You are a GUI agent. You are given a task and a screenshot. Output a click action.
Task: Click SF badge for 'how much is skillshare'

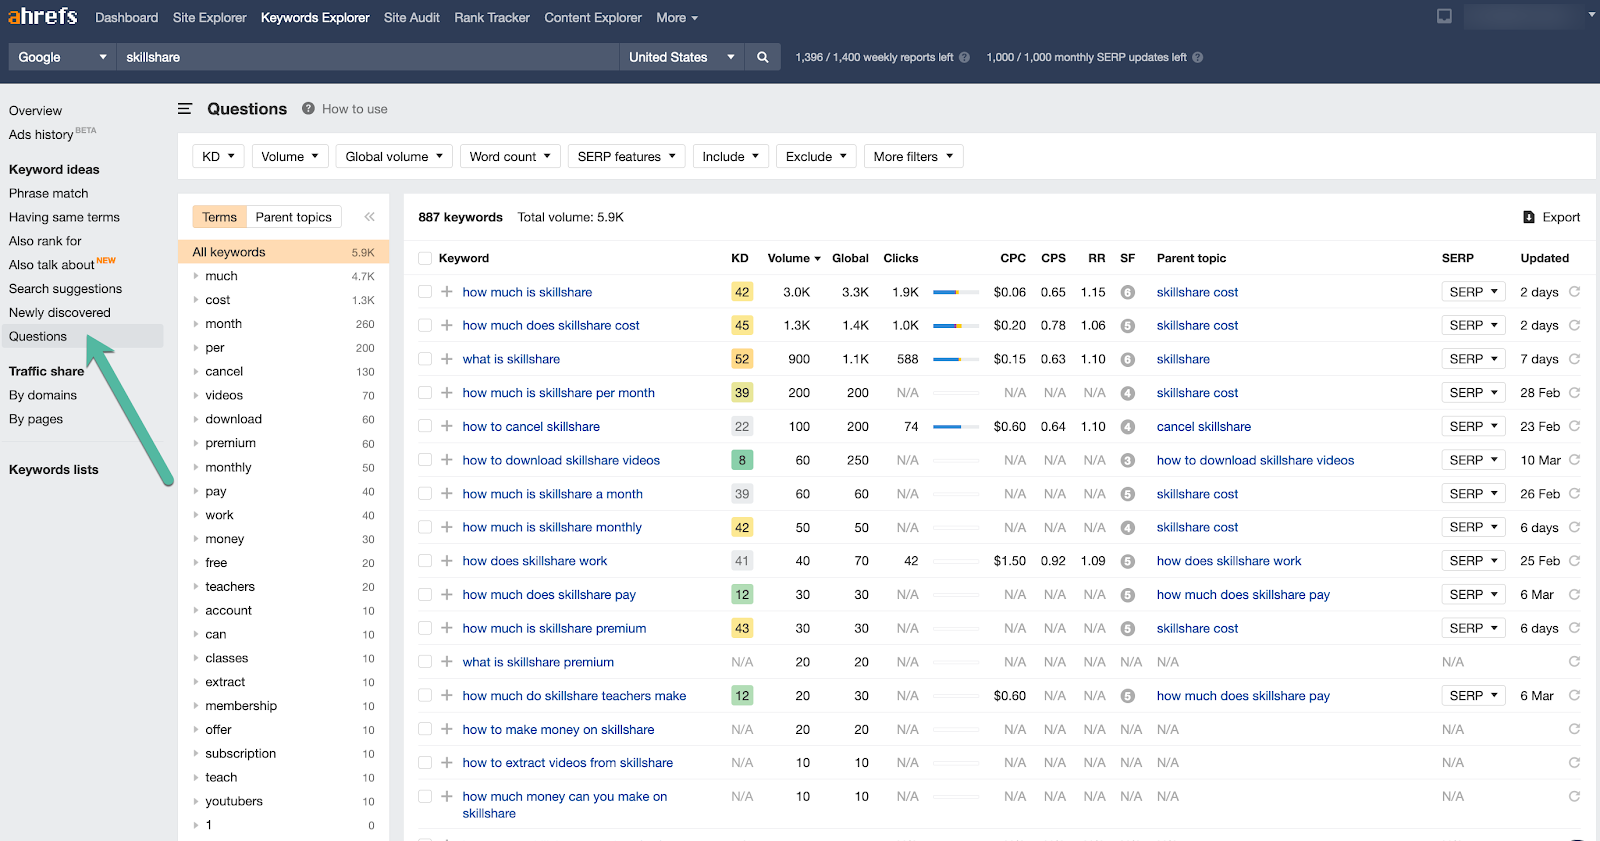pyautogui.click(x=1128, y=292)
